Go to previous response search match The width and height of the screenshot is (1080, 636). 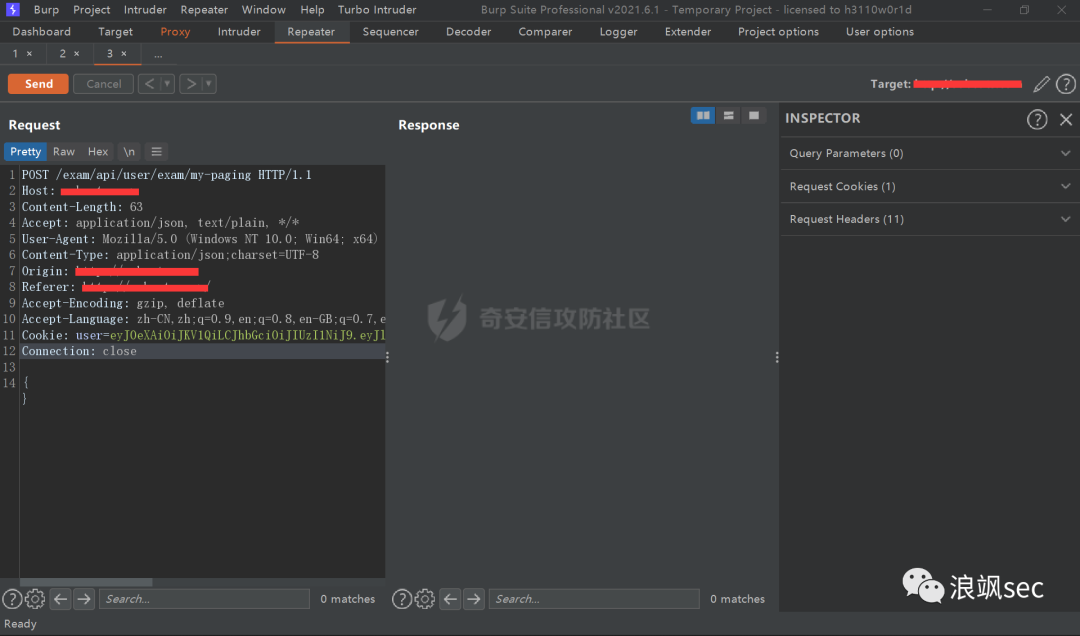click(x=450, y=599)
